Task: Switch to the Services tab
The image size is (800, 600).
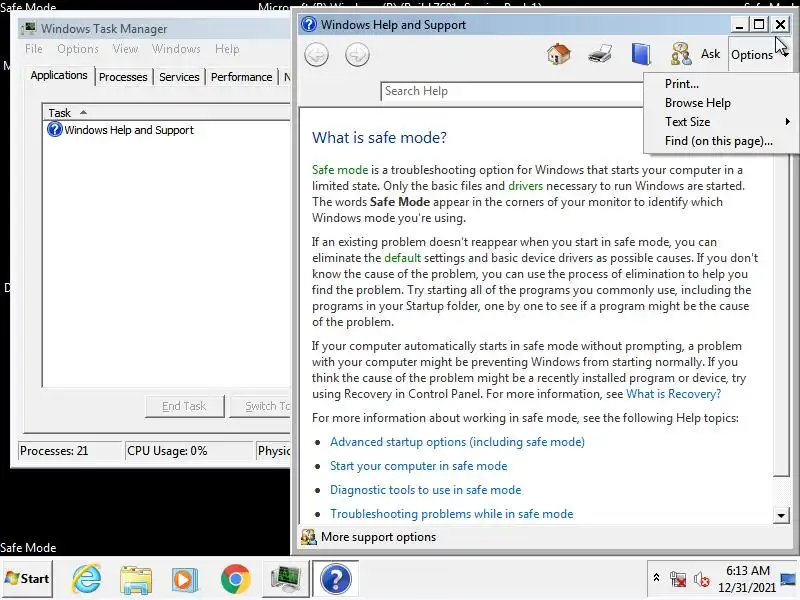Action: (x=179, y=77)
